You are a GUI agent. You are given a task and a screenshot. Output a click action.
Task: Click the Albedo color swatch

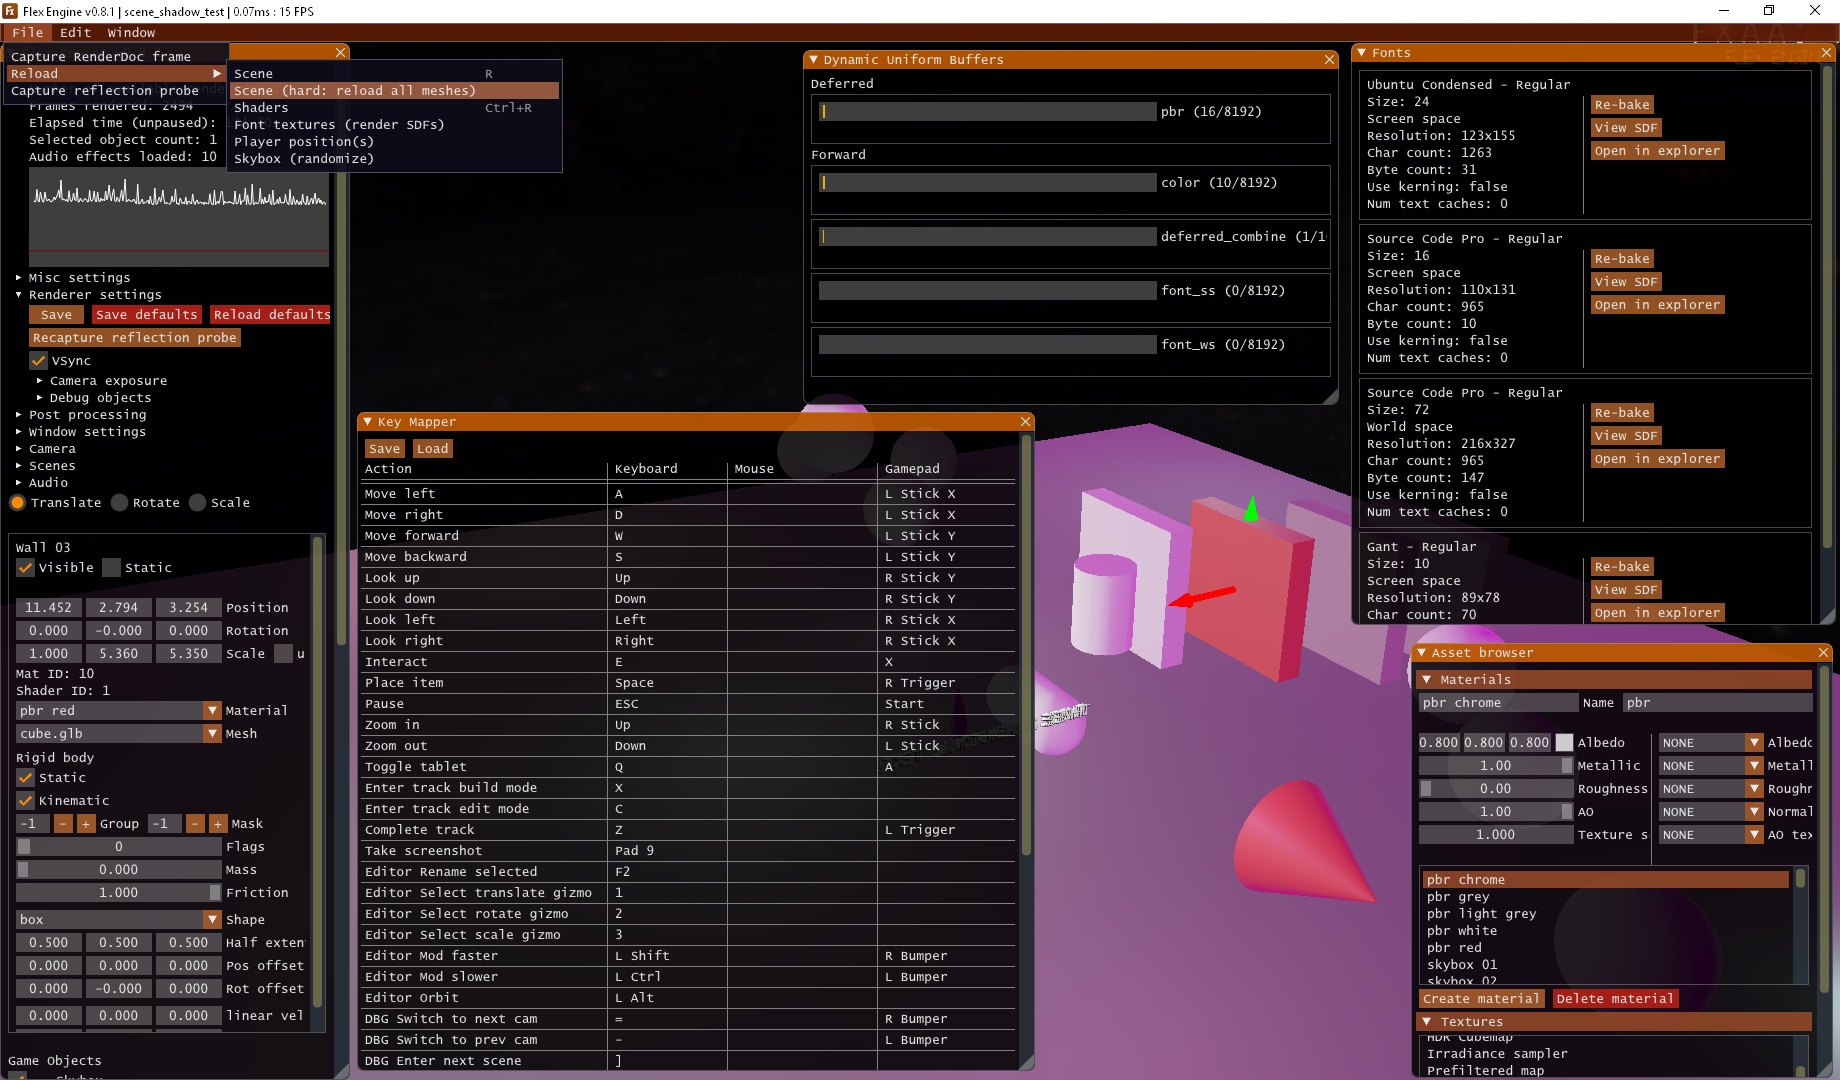click(1564, 743)
